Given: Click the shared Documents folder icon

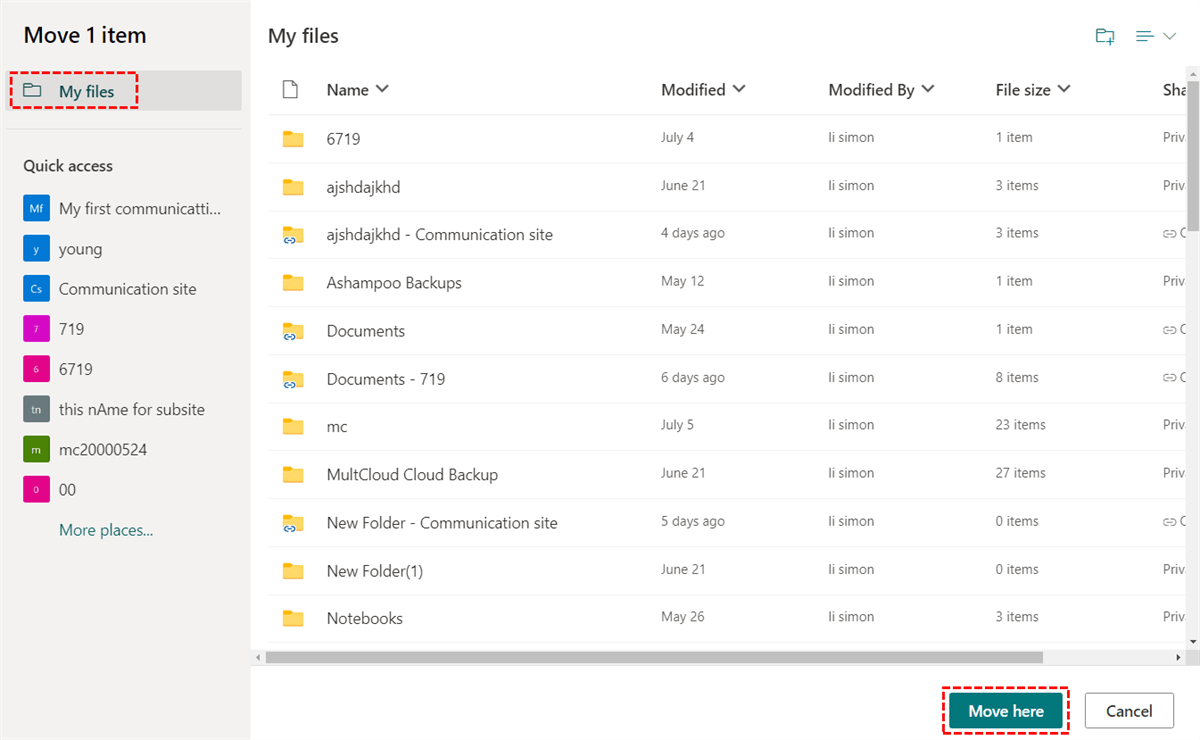Looking at the screenshot, I should point(293,331).
